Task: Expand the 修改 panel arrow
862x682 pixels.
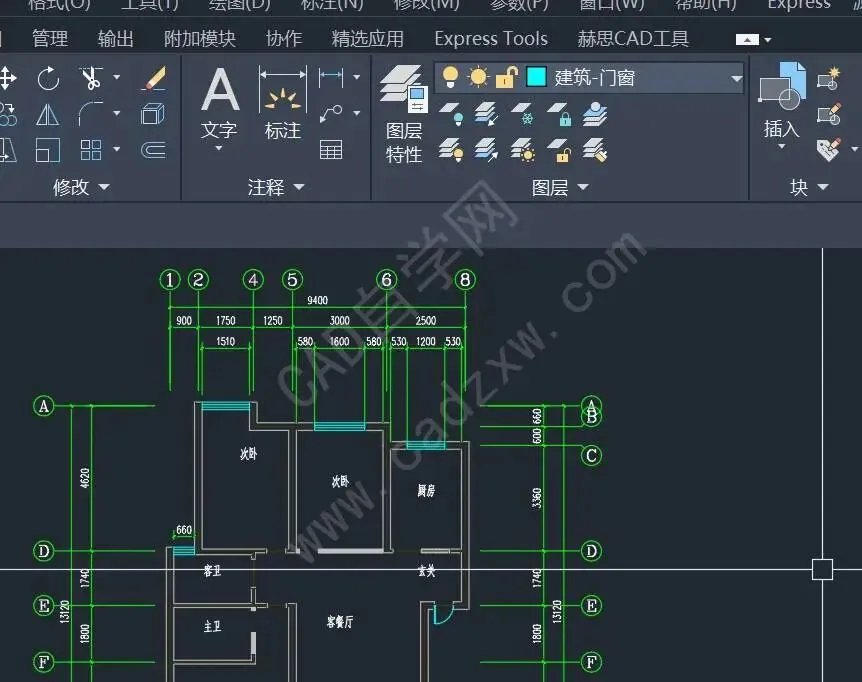Action: click(x=104, y=187)
